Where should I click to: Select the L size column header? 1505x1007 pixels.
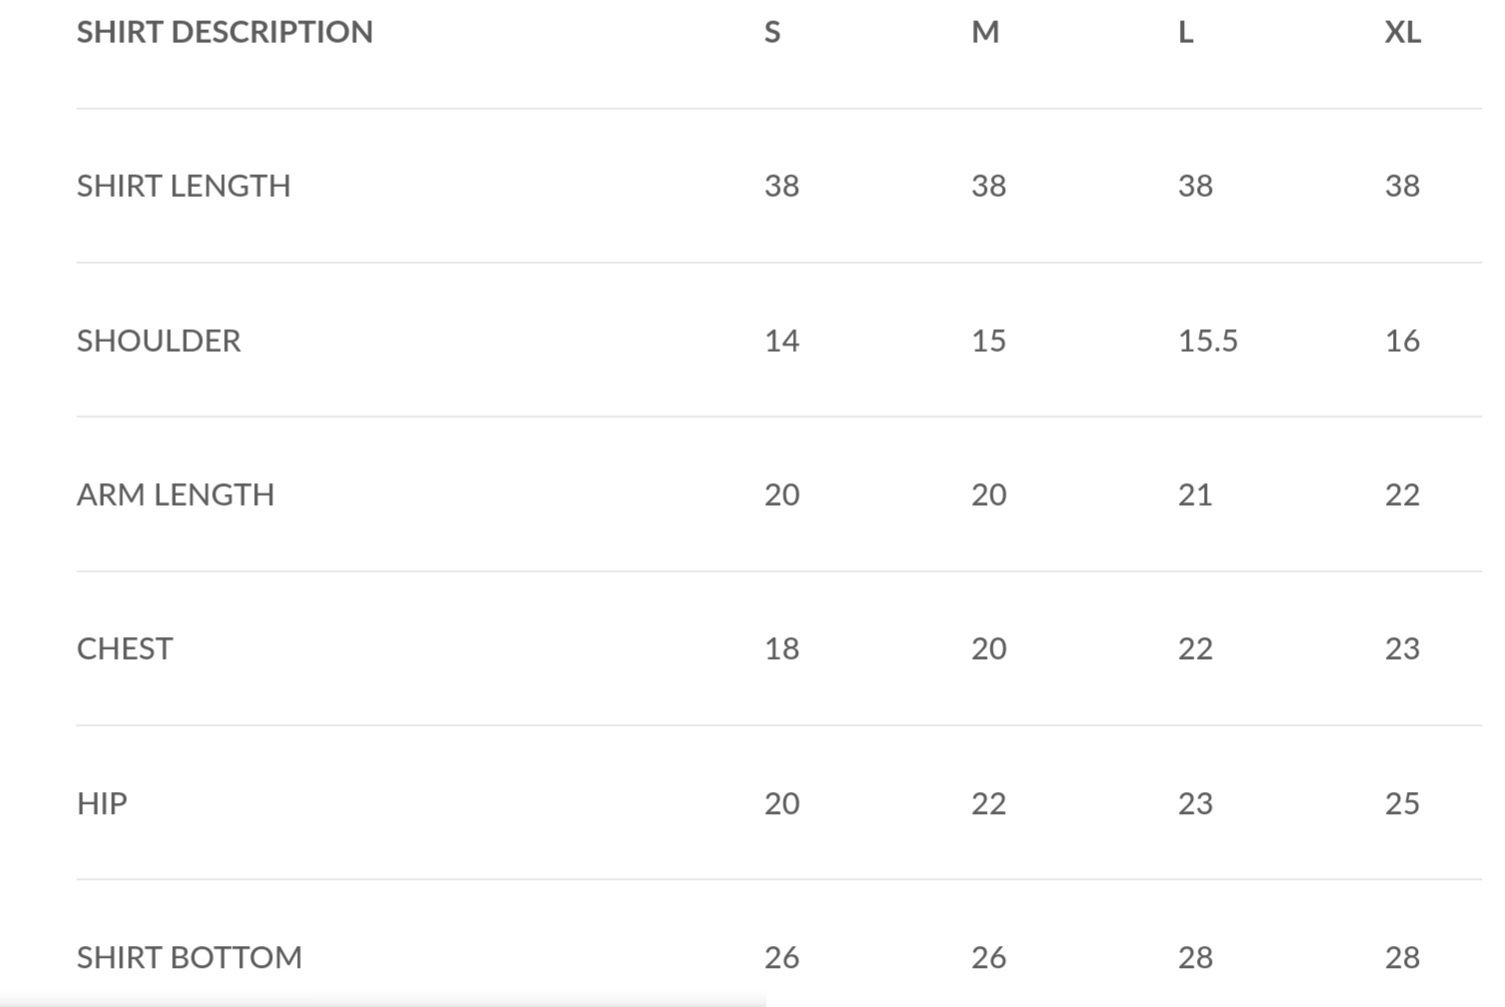coord(1186,32)
